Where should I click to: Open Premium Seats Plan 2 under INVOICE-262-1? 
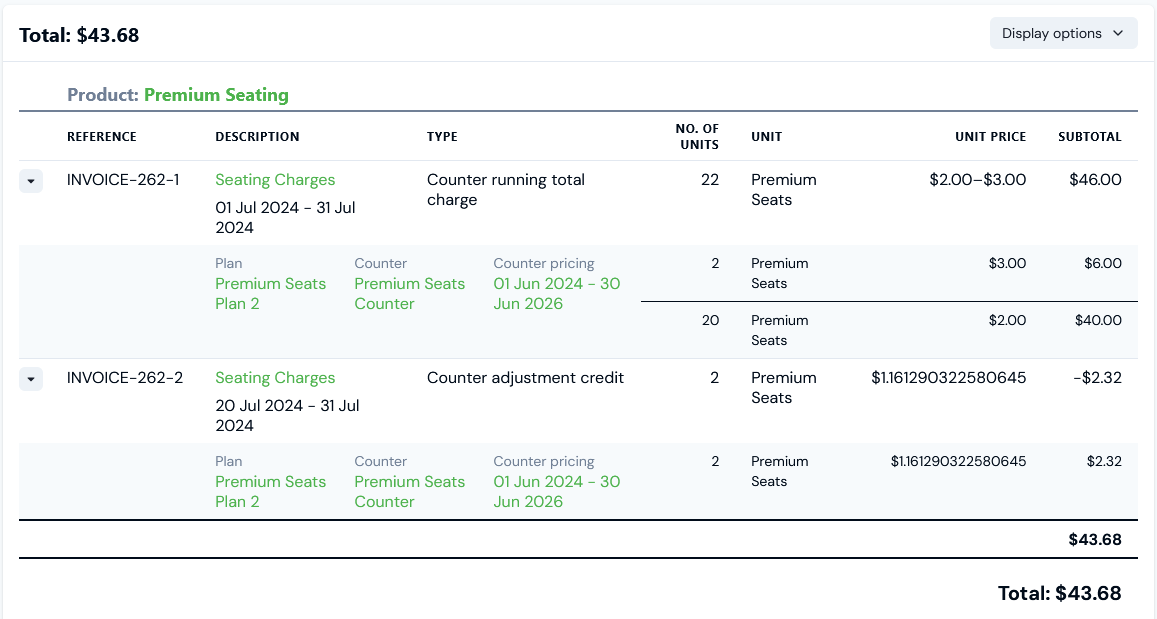(270, 293)
